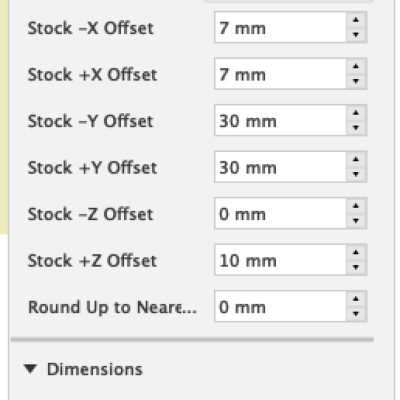Decrease Stock +Y Offset with down arrow
This screenshot has width=400, height=400.
click(356, 174)
